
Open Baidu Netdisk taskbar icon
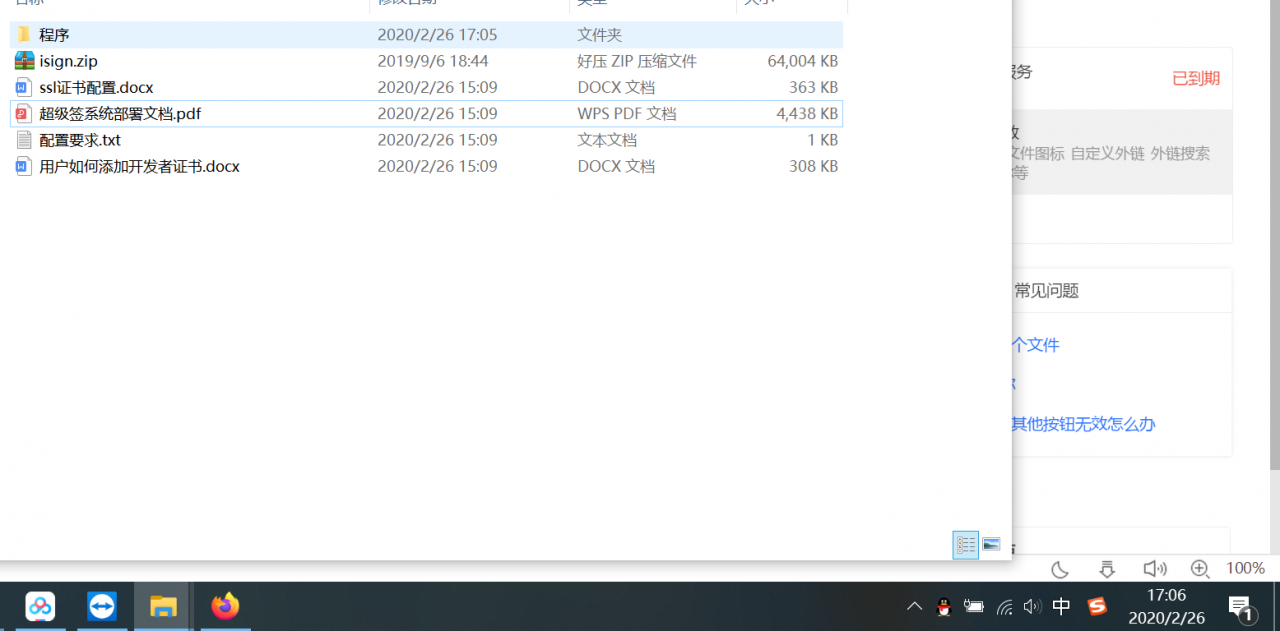click(40, 606)
